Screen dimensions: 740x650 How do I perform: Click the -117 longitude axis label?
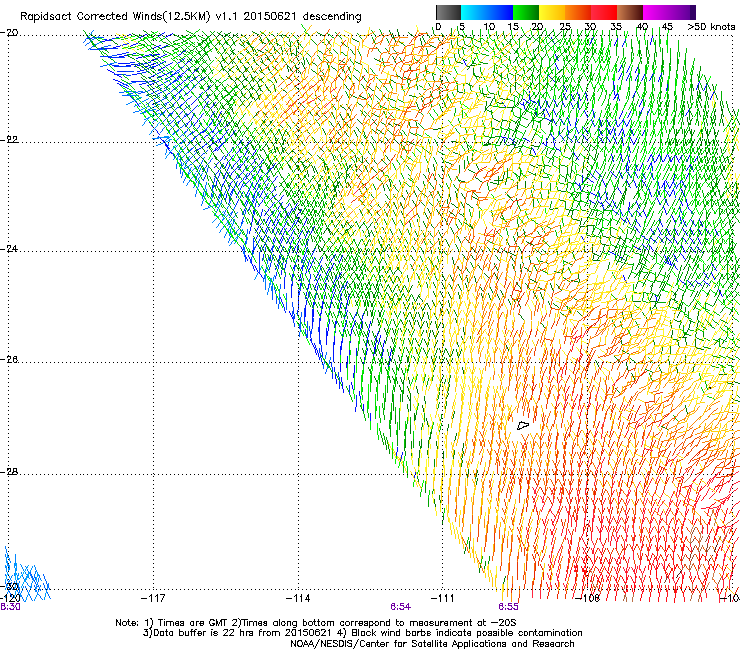[x=153, y=599]
